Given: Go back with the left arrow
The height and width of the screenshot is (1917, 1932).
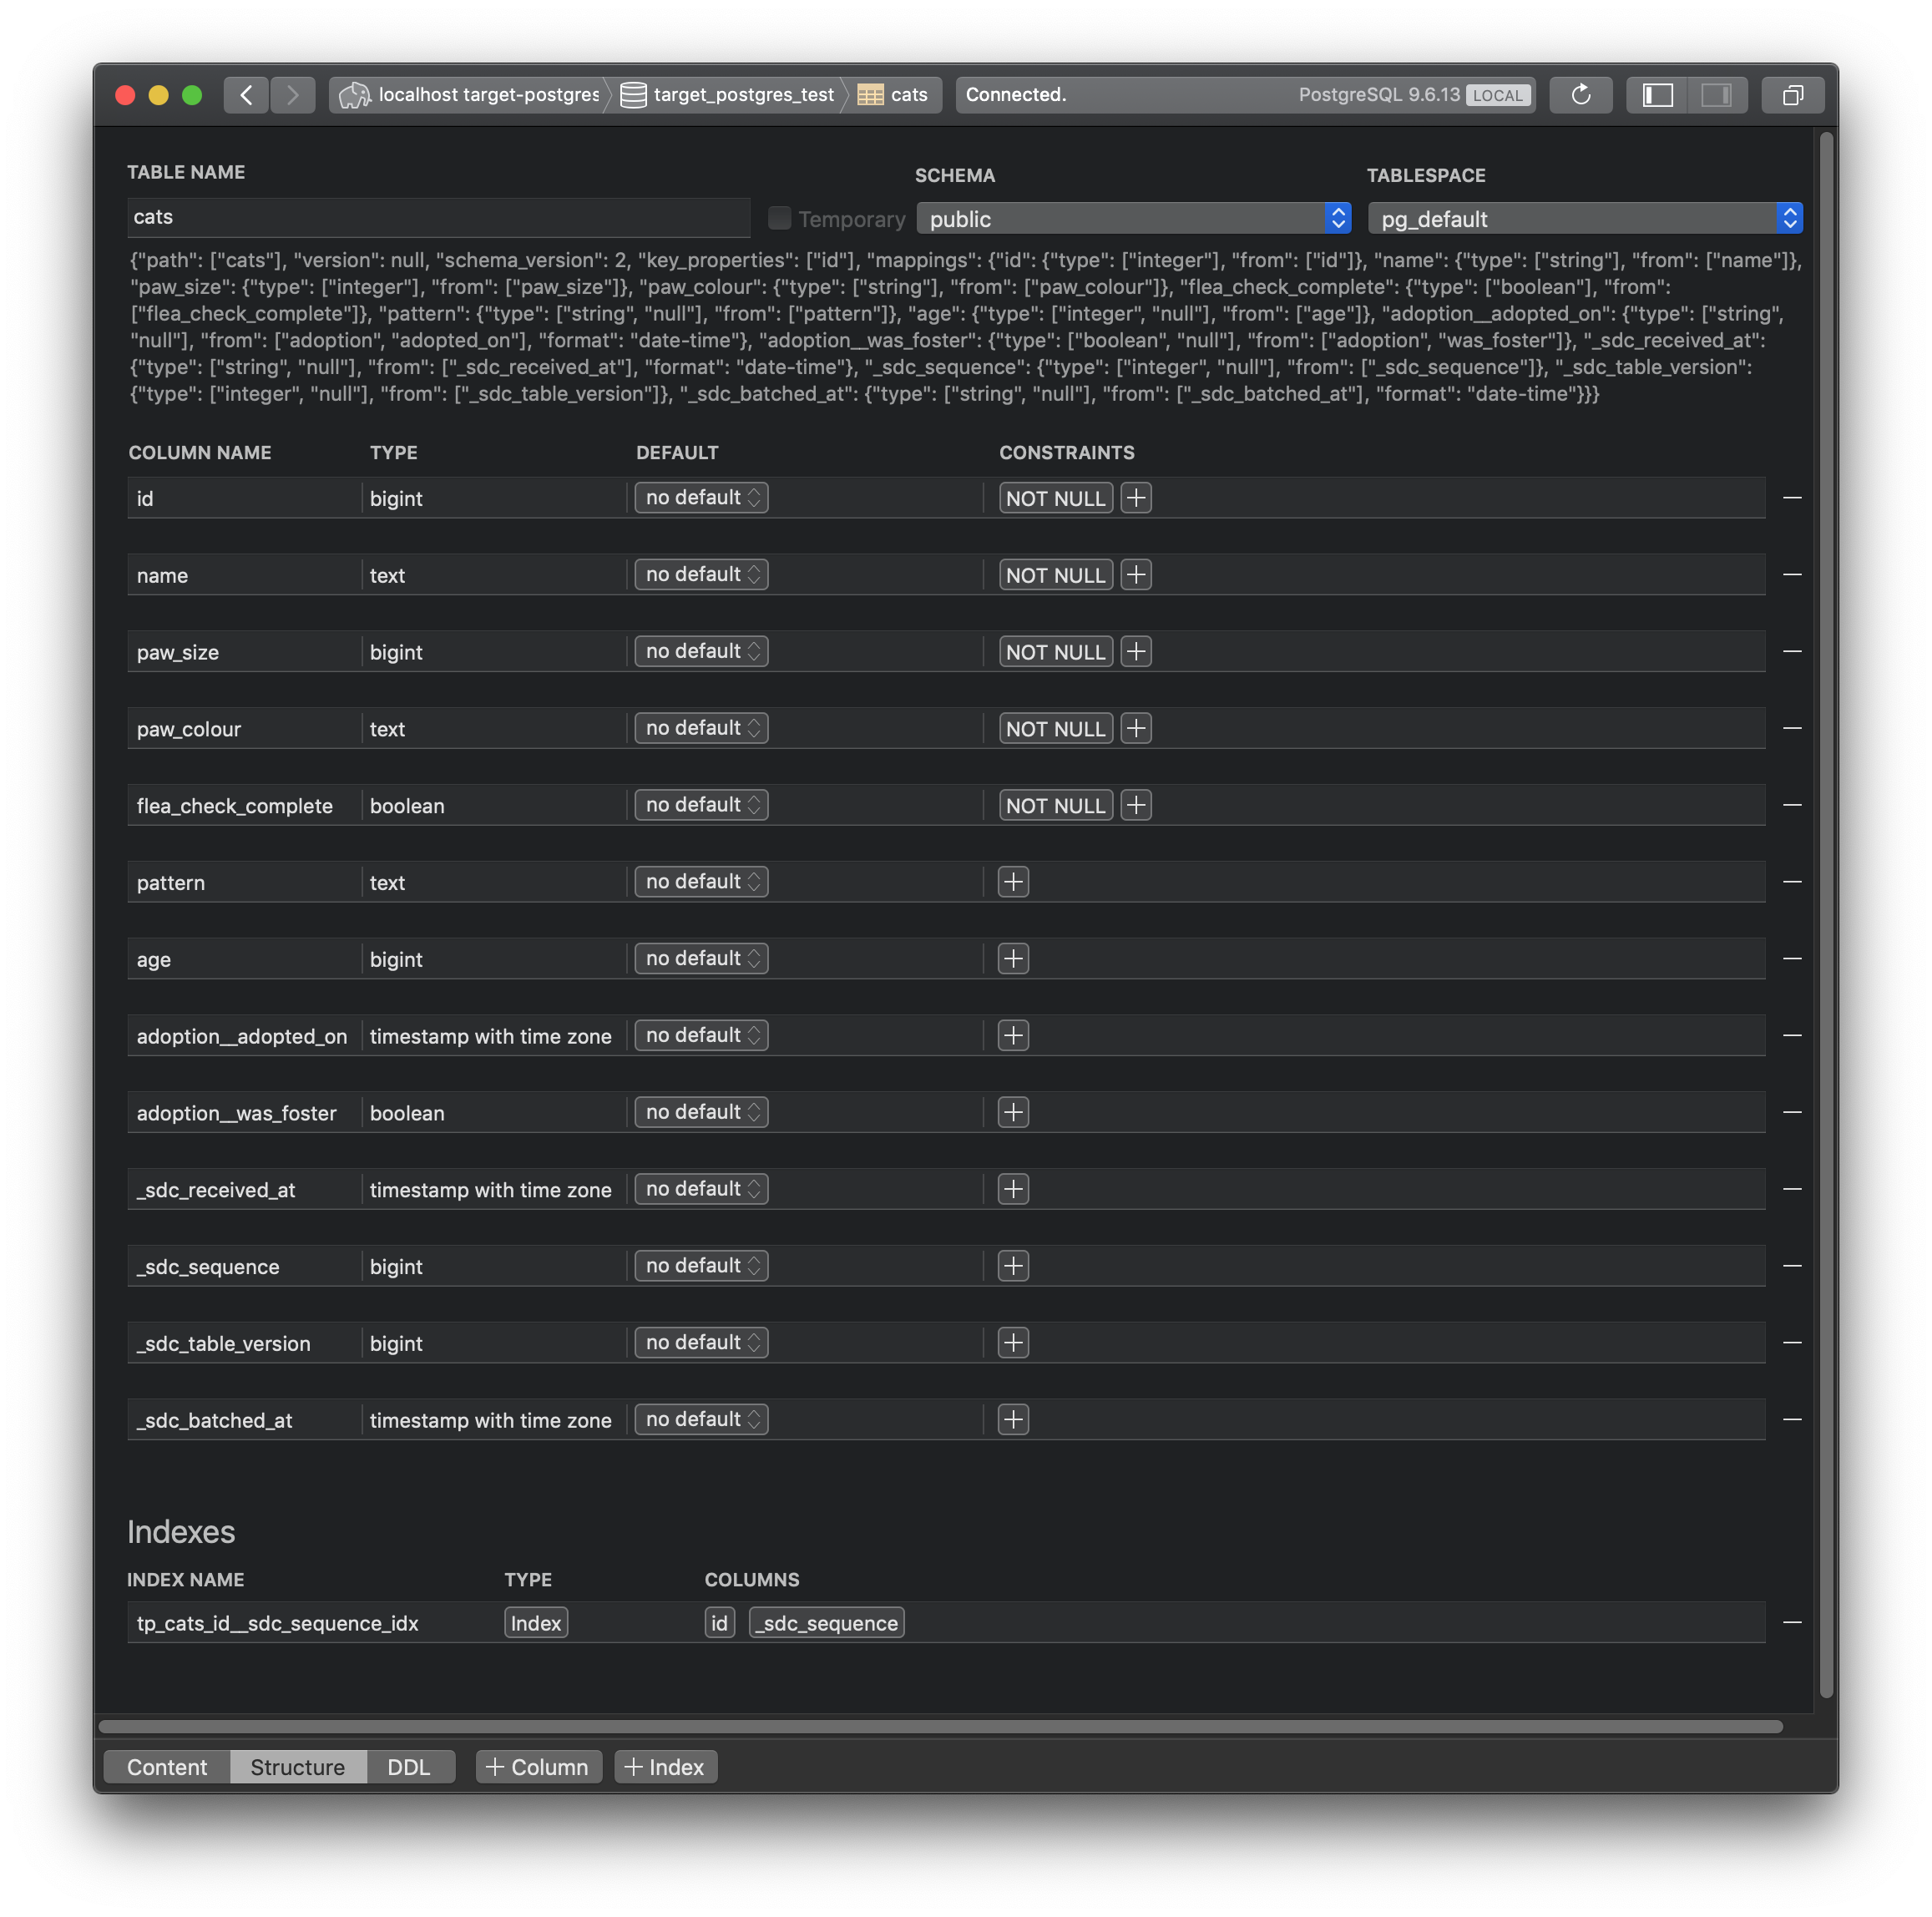Looking at the screenshot, I should [246, 95].
